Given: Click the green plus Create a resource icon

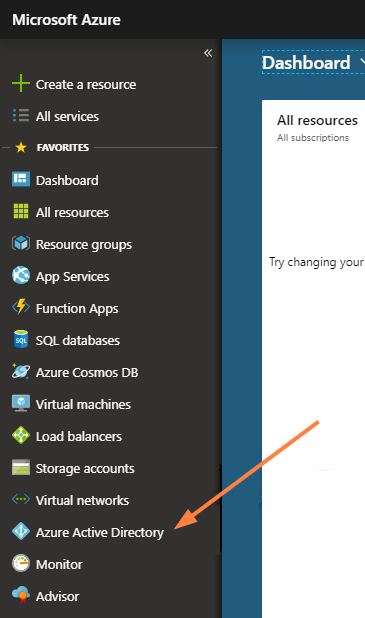Looking at the screenshot, I should 21,84.
